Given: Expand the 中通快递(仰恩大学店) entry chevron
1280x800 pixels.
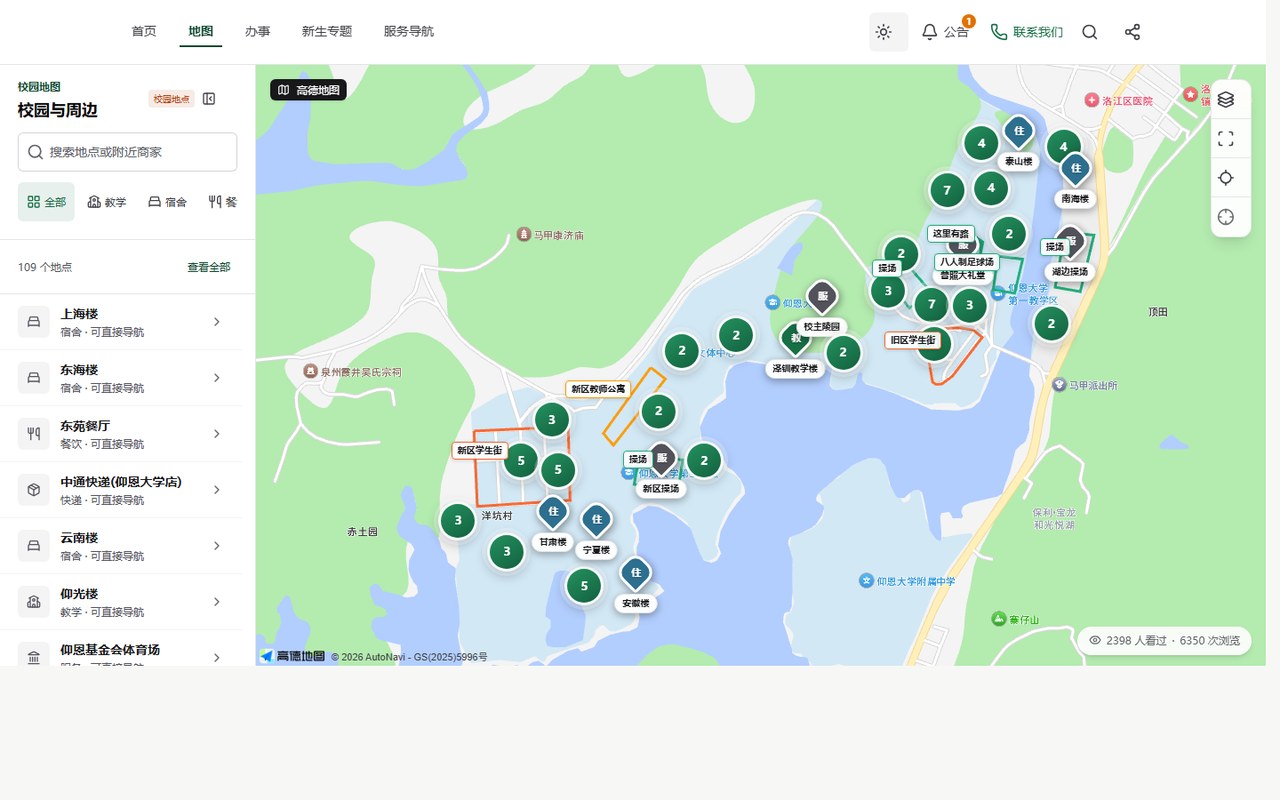Looking at the screenshot, I should click(217, 490).
